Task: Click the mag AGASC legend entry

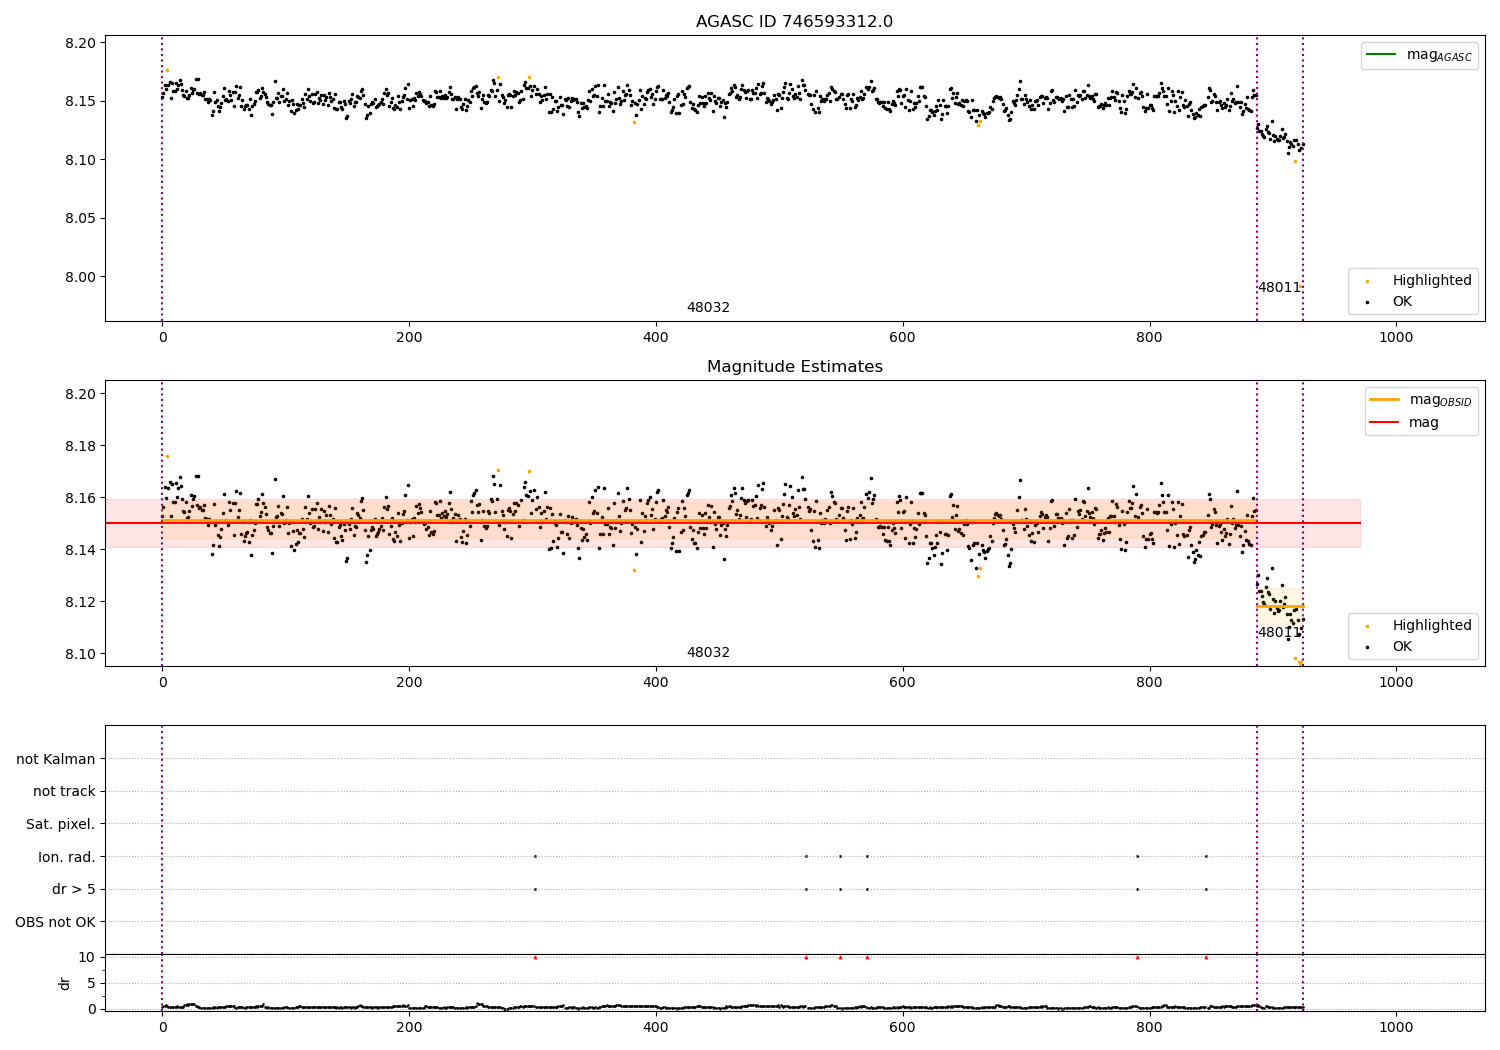Action: pos(1420,55)
